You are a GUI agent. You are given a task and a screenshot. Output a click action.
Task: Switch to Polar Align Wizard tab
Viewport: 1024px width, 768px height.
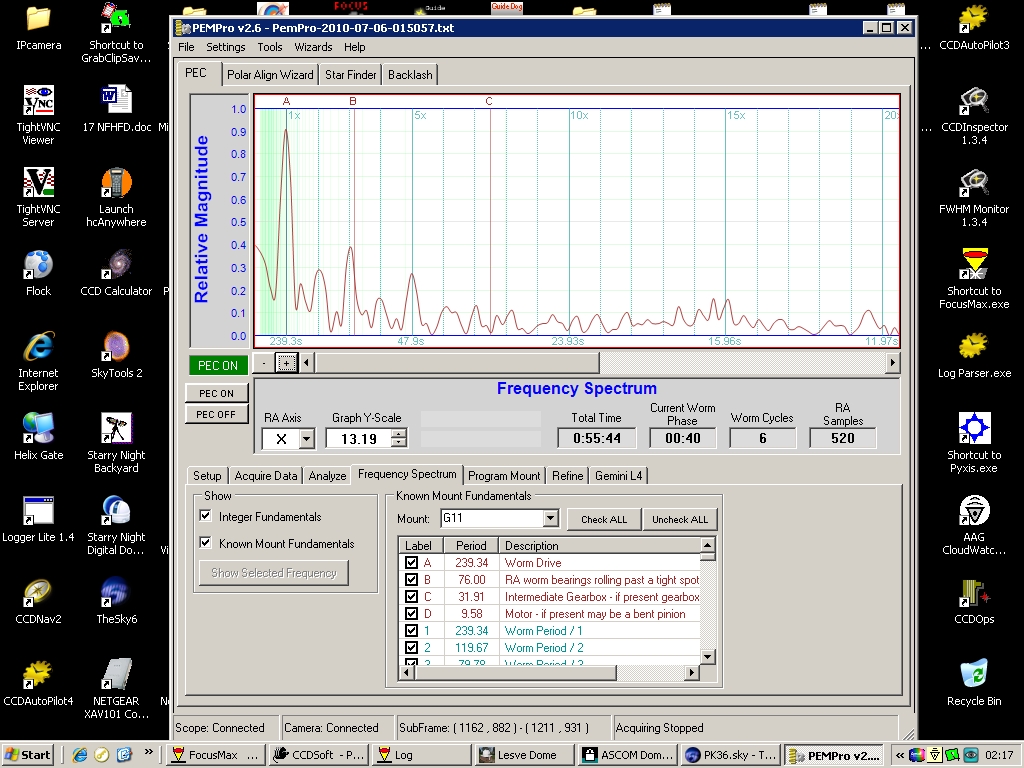(270, 74)
